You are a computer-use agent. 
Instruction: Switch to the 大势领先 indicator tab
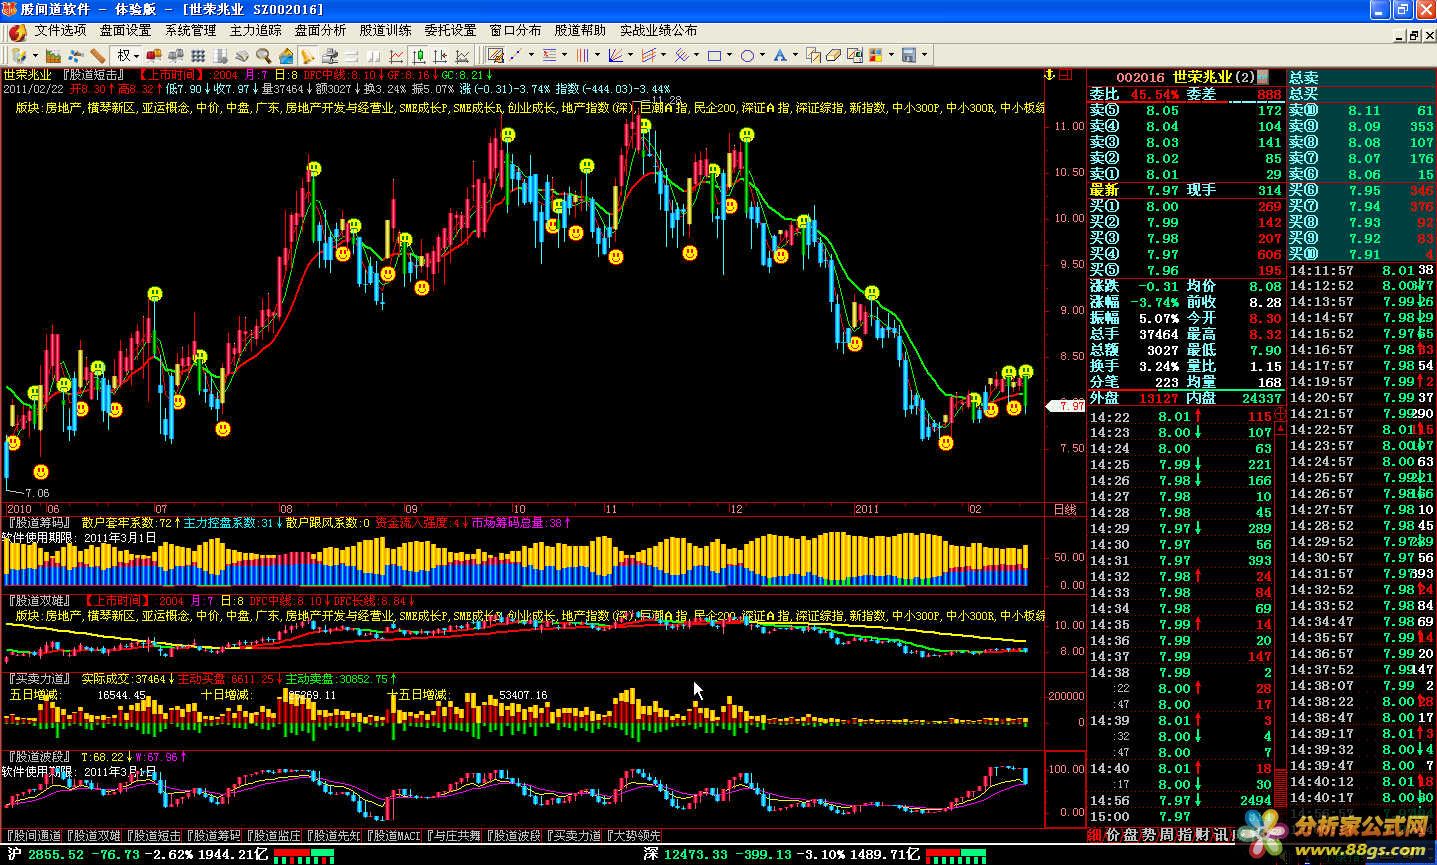coord(633,835)
